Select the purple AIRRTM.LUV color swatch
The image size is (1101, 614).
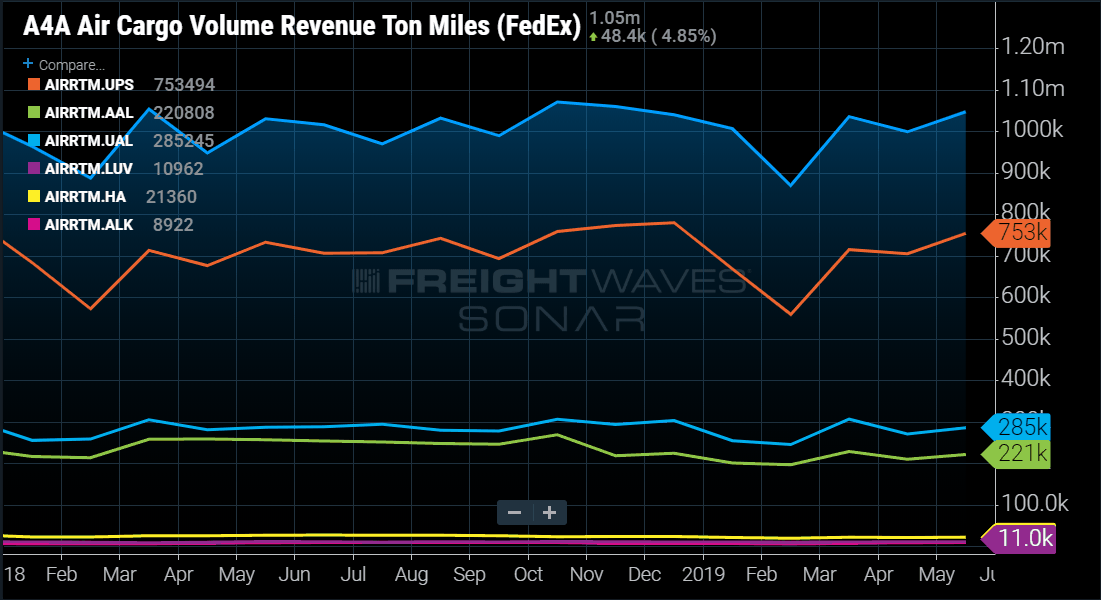pyautogui.click(x=34, y=169)
